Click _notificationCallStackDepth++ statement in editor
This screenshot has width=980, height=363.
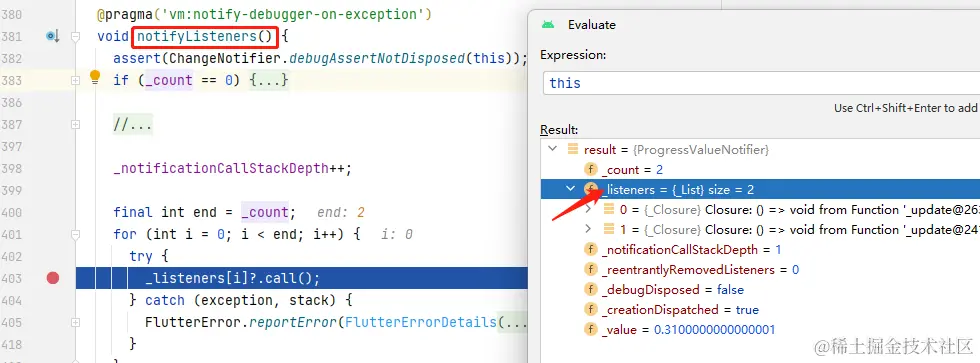[232, 168]
